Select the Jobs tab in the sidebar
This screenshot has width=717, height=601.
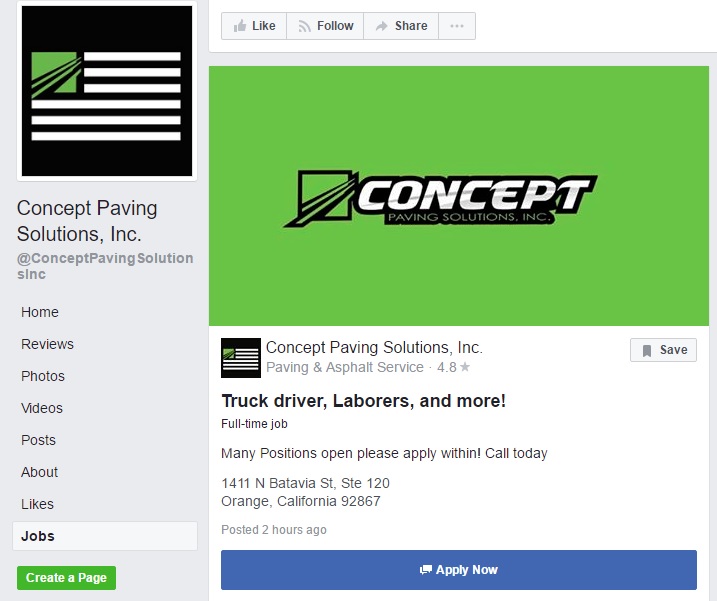tap(105, 536)
